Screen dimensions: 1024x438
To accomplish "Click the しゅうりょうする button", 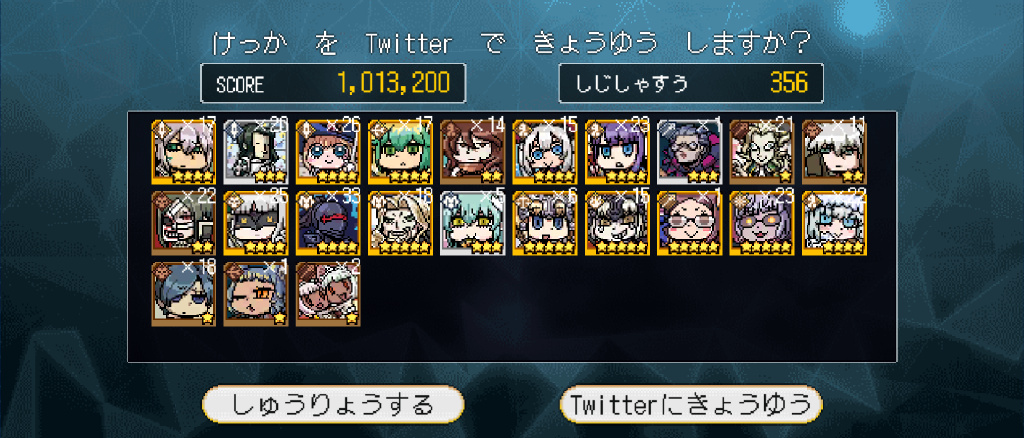I will click(333, 405).
